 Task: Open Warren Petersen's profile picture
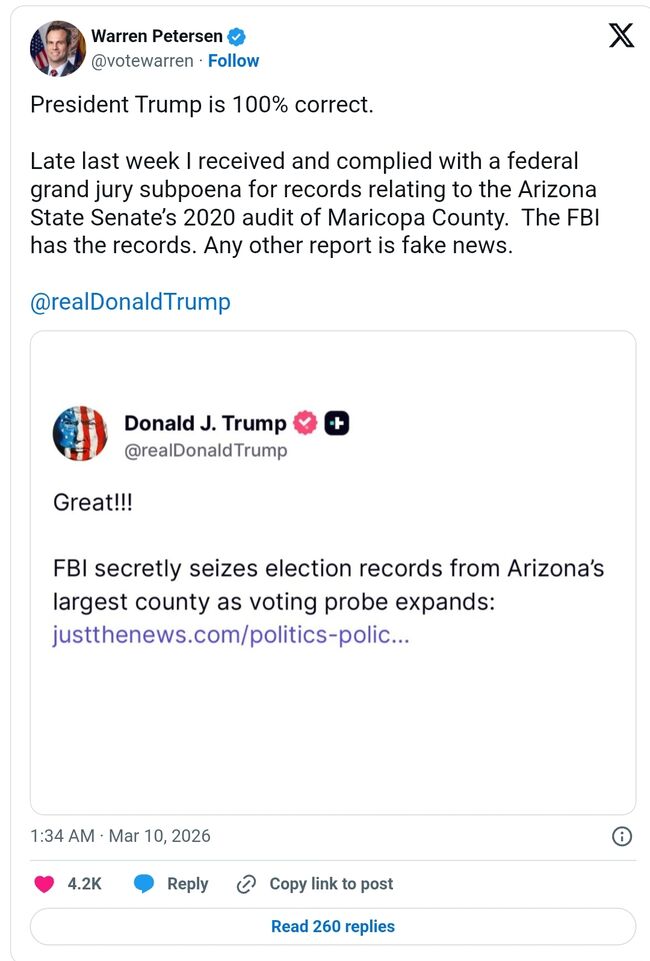57,48
